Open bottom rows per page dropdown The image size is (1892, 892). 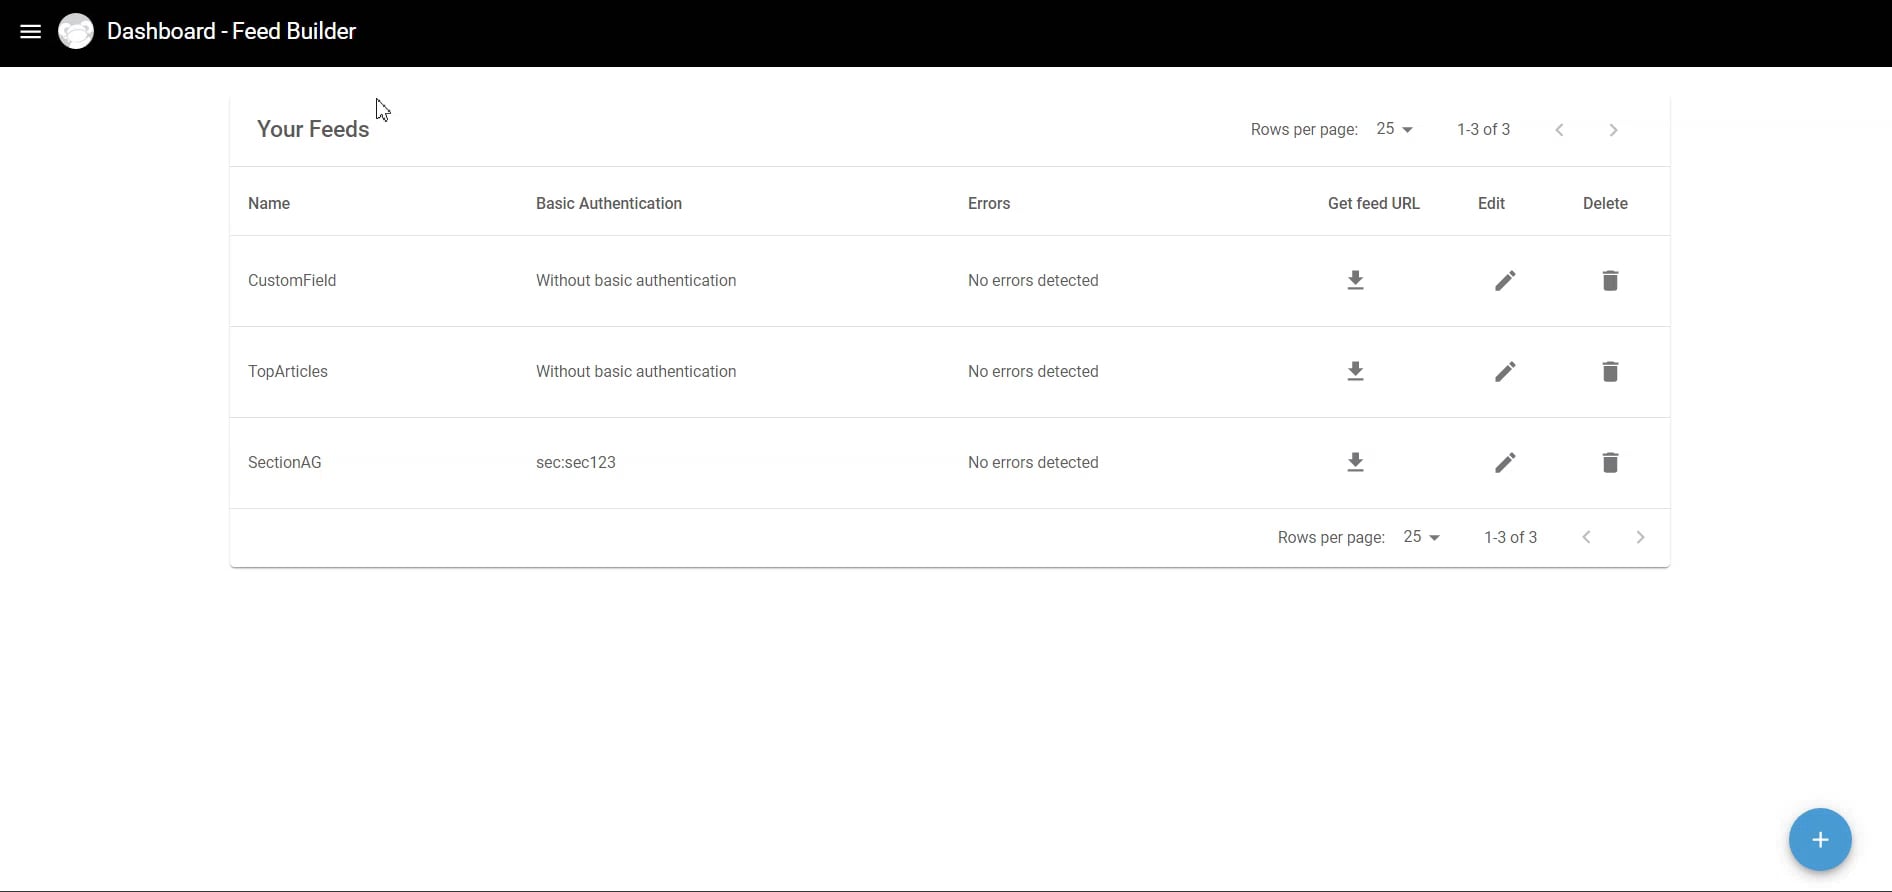tap(1421, 537)
